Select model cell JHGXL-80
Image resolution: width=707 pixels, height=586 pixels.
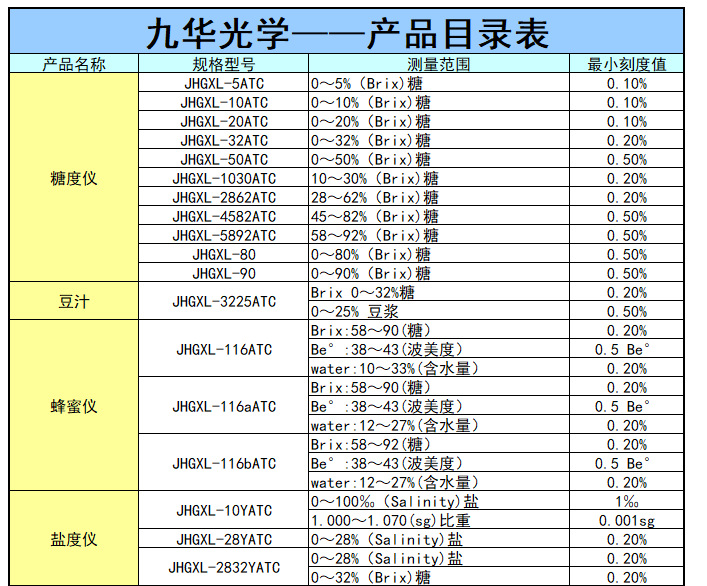[224, 254]
